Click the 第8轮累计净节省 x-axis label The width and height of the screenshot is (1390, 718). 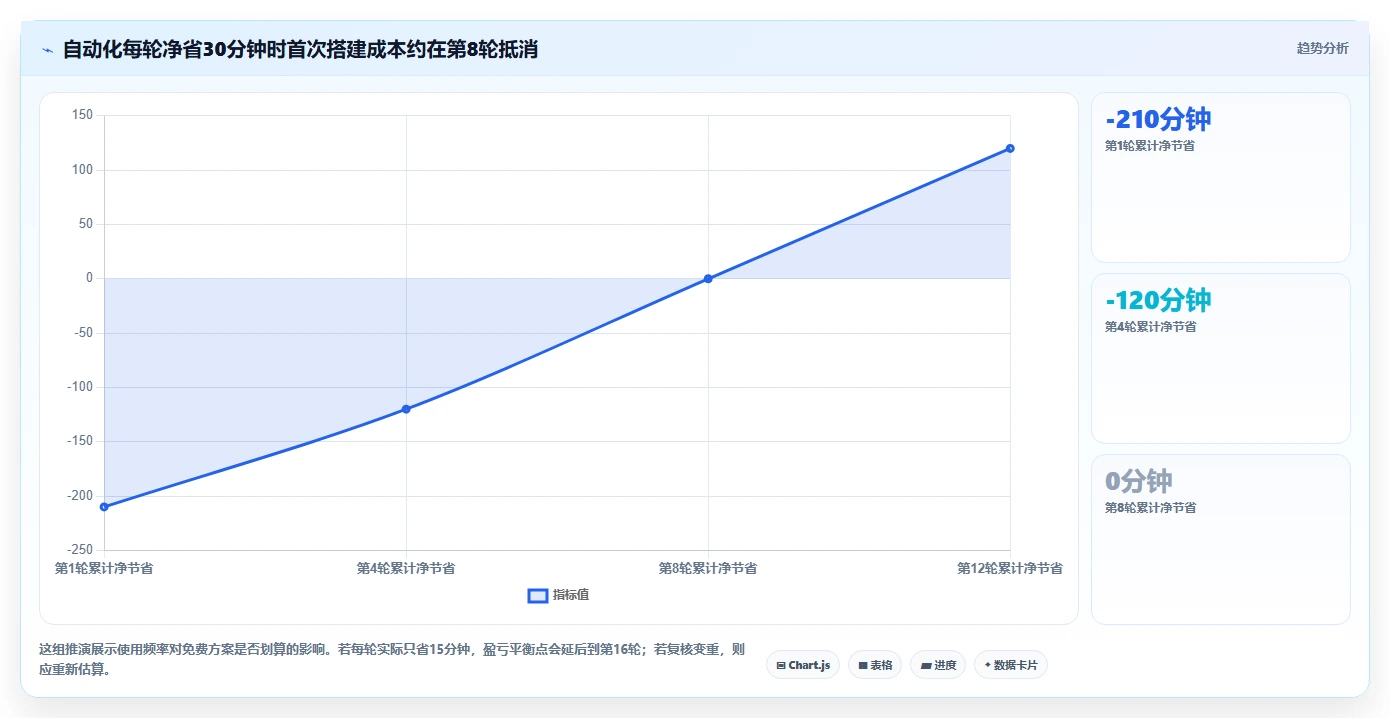(x=708, y=568)
